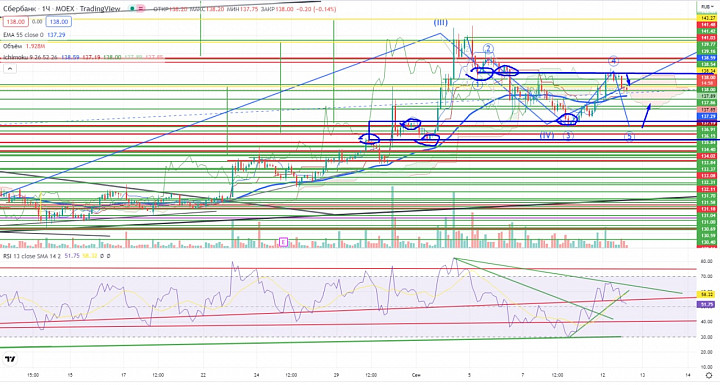Collapse indicator legend with the chevron button
Viewport: 720px width, 385px height.
[10, 69]
